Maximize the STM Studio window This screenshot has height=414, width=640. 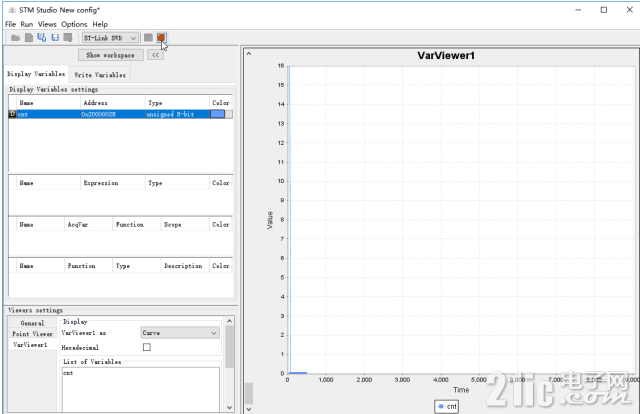(x=604, y=10)
